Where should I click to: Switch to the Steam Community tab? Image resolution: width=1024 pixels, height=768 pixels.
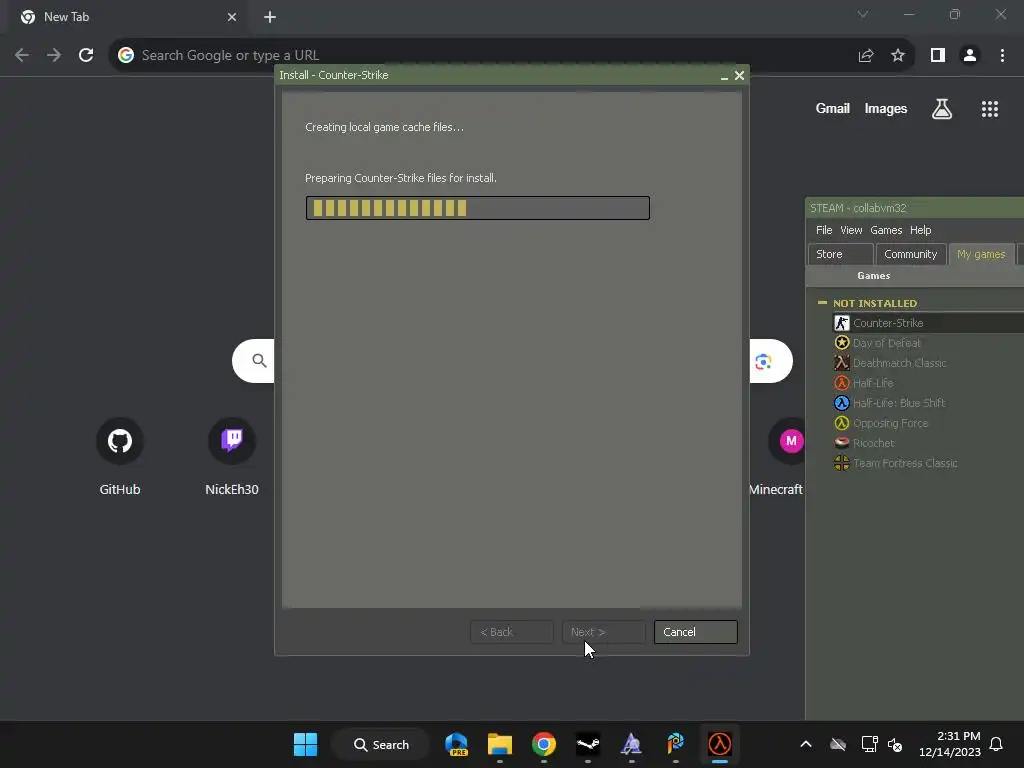coord(910,254)
